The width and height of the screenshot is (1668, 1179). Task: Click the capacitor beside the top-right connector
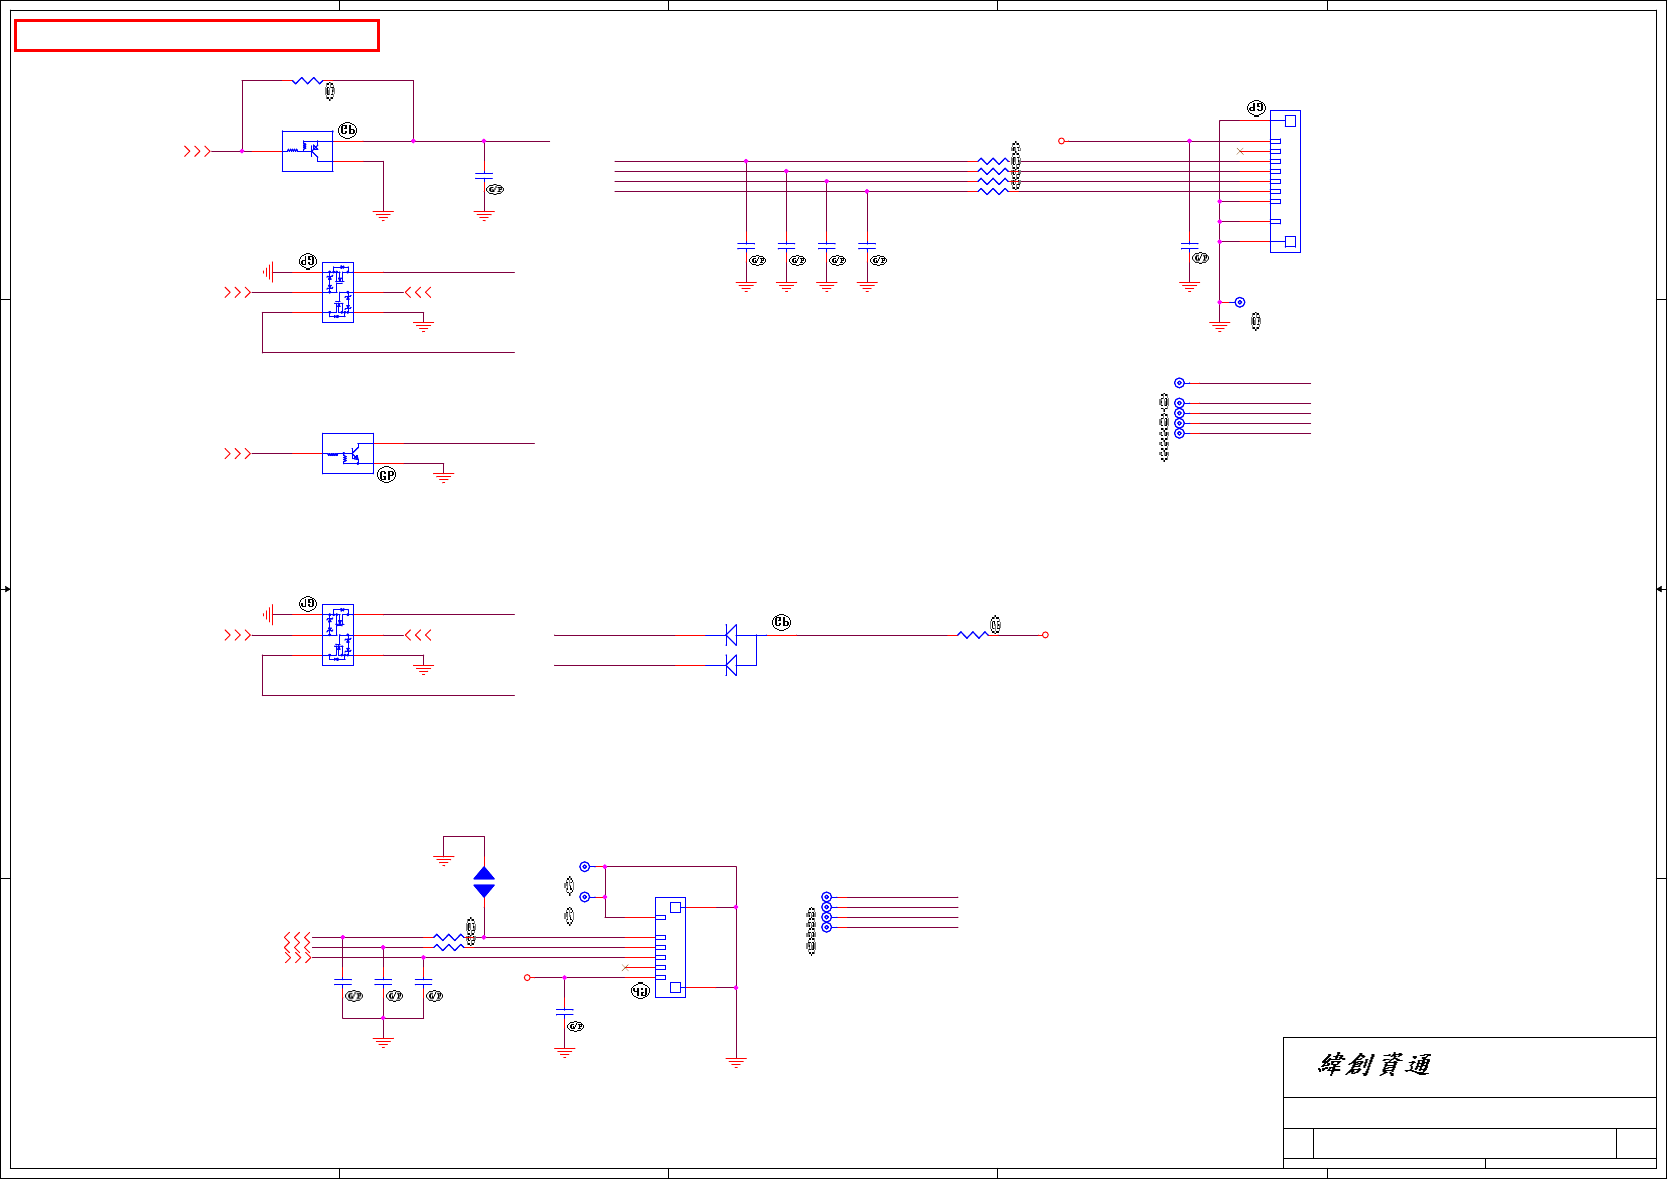click(1189, 245)
